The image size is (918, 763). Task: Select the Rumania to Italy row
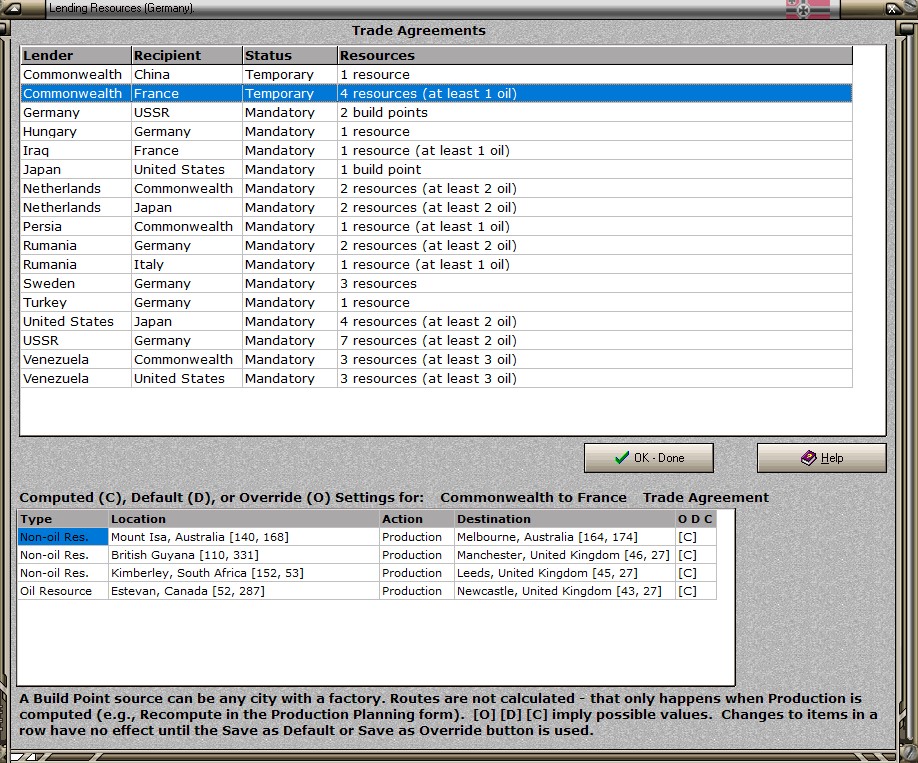436,265
